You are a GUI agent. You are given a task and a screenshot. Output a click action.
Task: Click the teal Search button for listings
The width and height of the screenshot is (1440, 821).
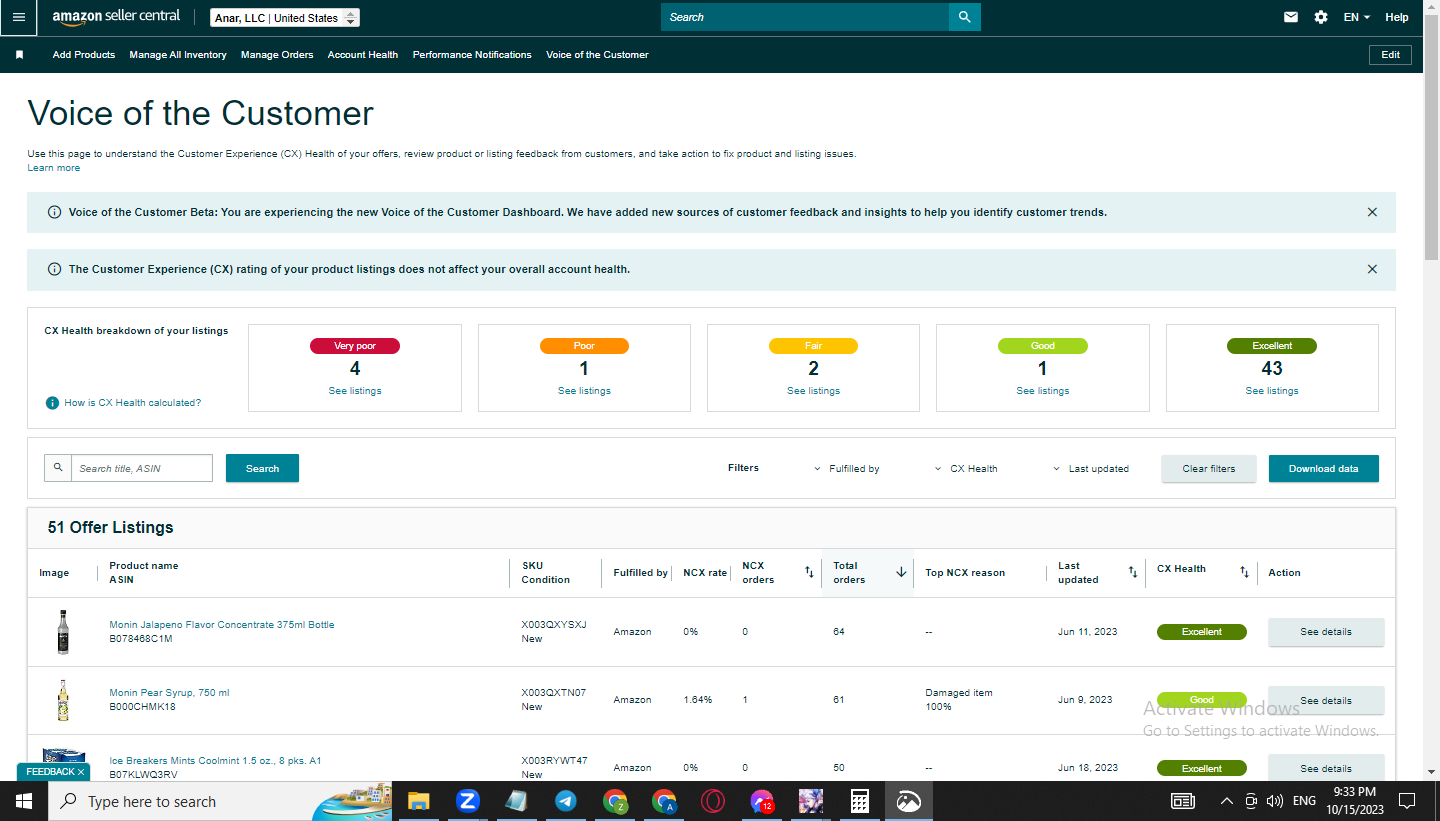(x=262, y=468)
